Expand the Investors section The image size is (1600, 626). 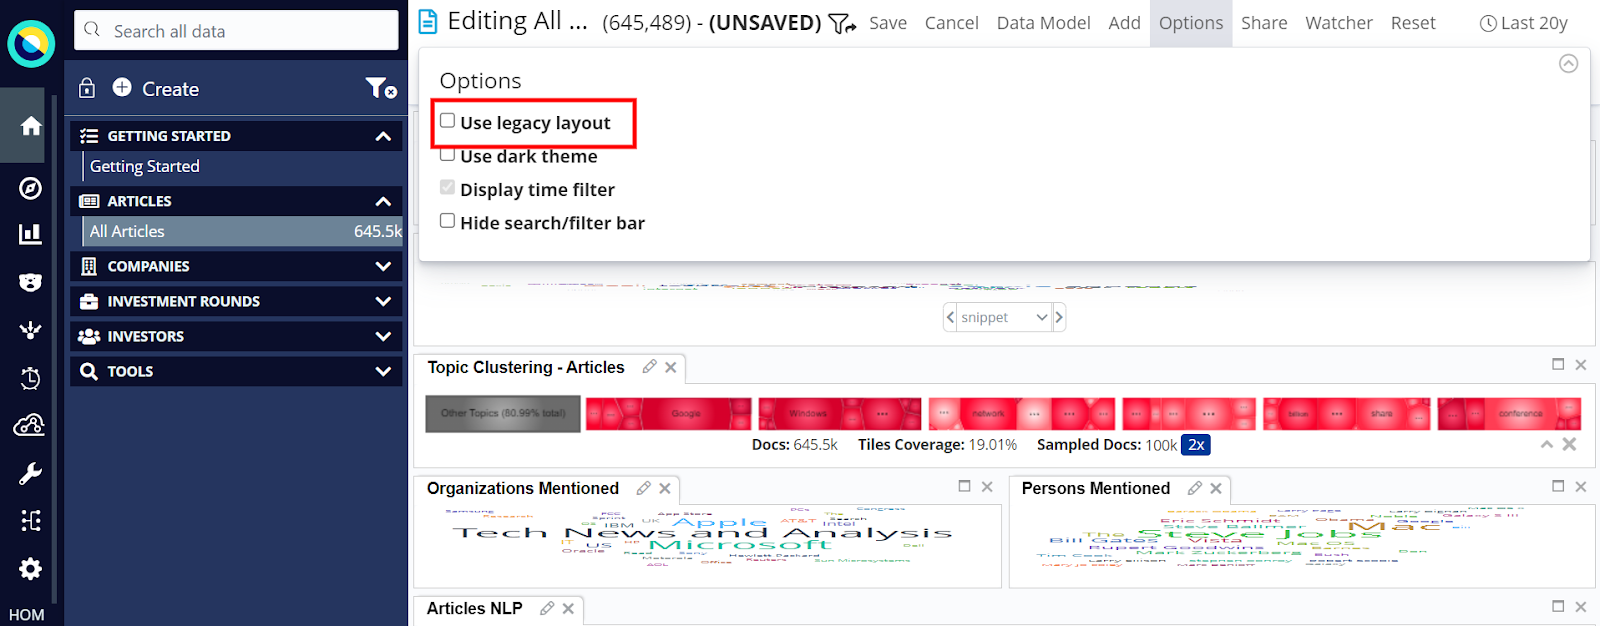click(x=383, y=336)
